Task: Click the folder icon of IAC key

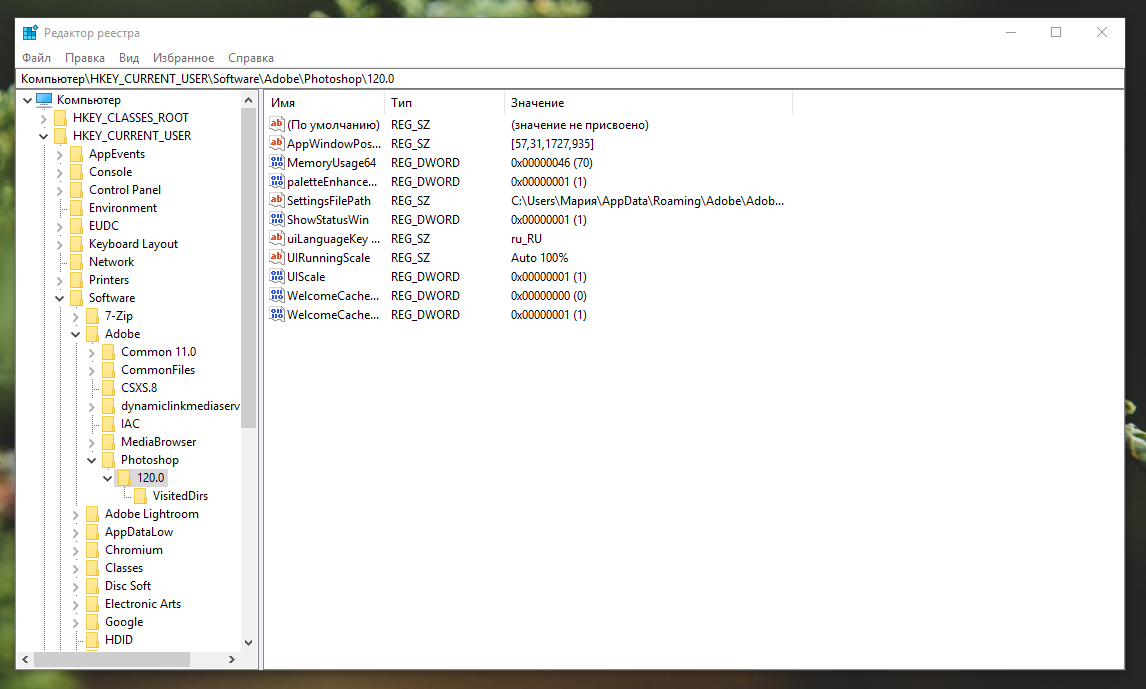Action: pos(109,424)
